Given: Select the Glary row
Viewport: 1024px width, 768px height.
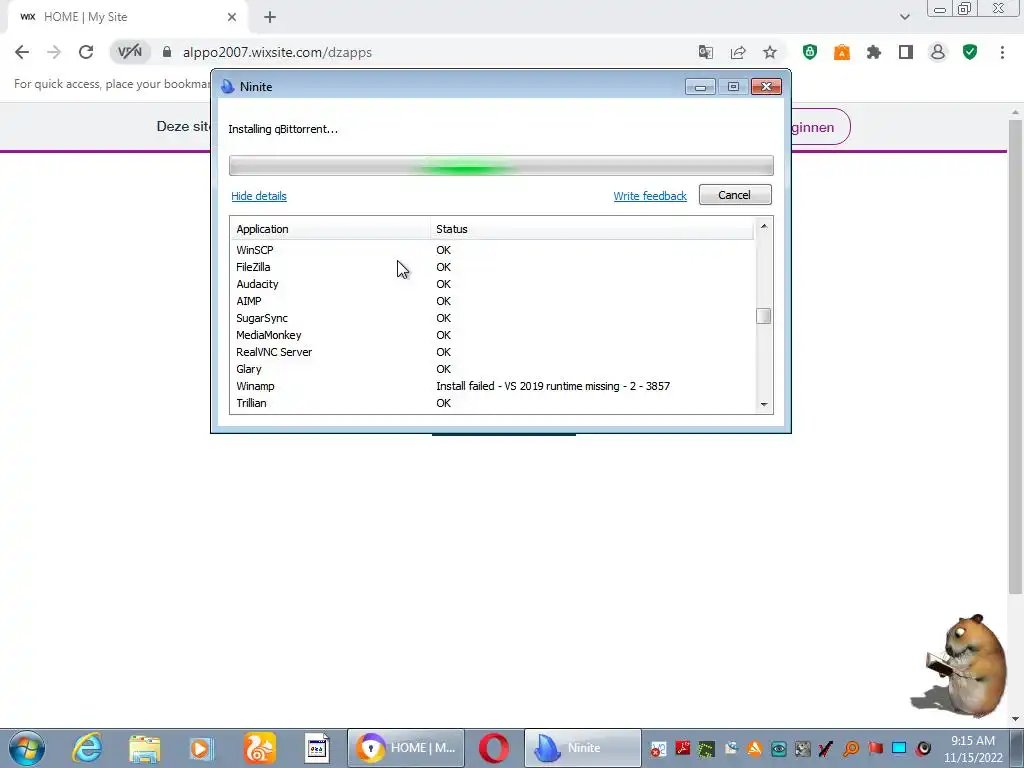Looking at the screenshot, I should [x=492, y=369].
